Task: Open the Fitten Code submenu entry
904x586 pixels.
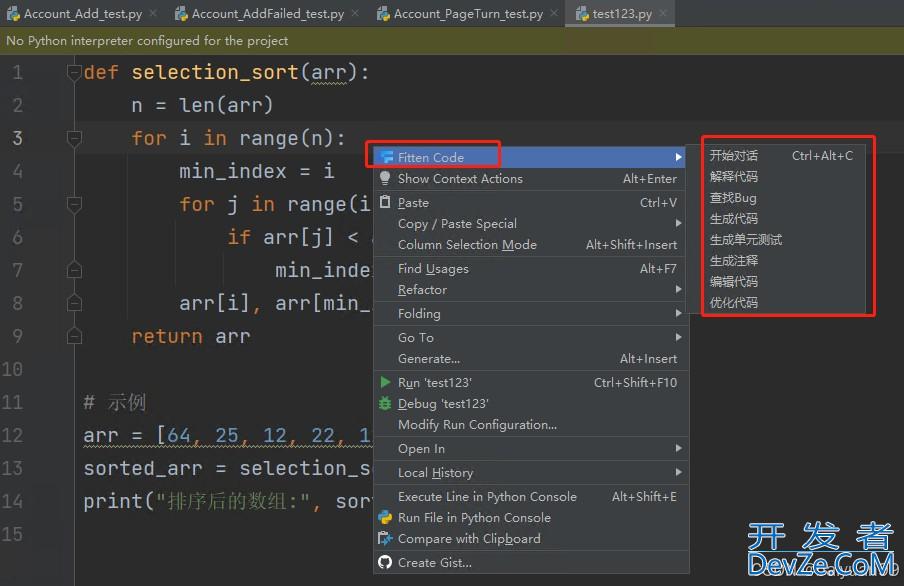Action: coord(529,157)
